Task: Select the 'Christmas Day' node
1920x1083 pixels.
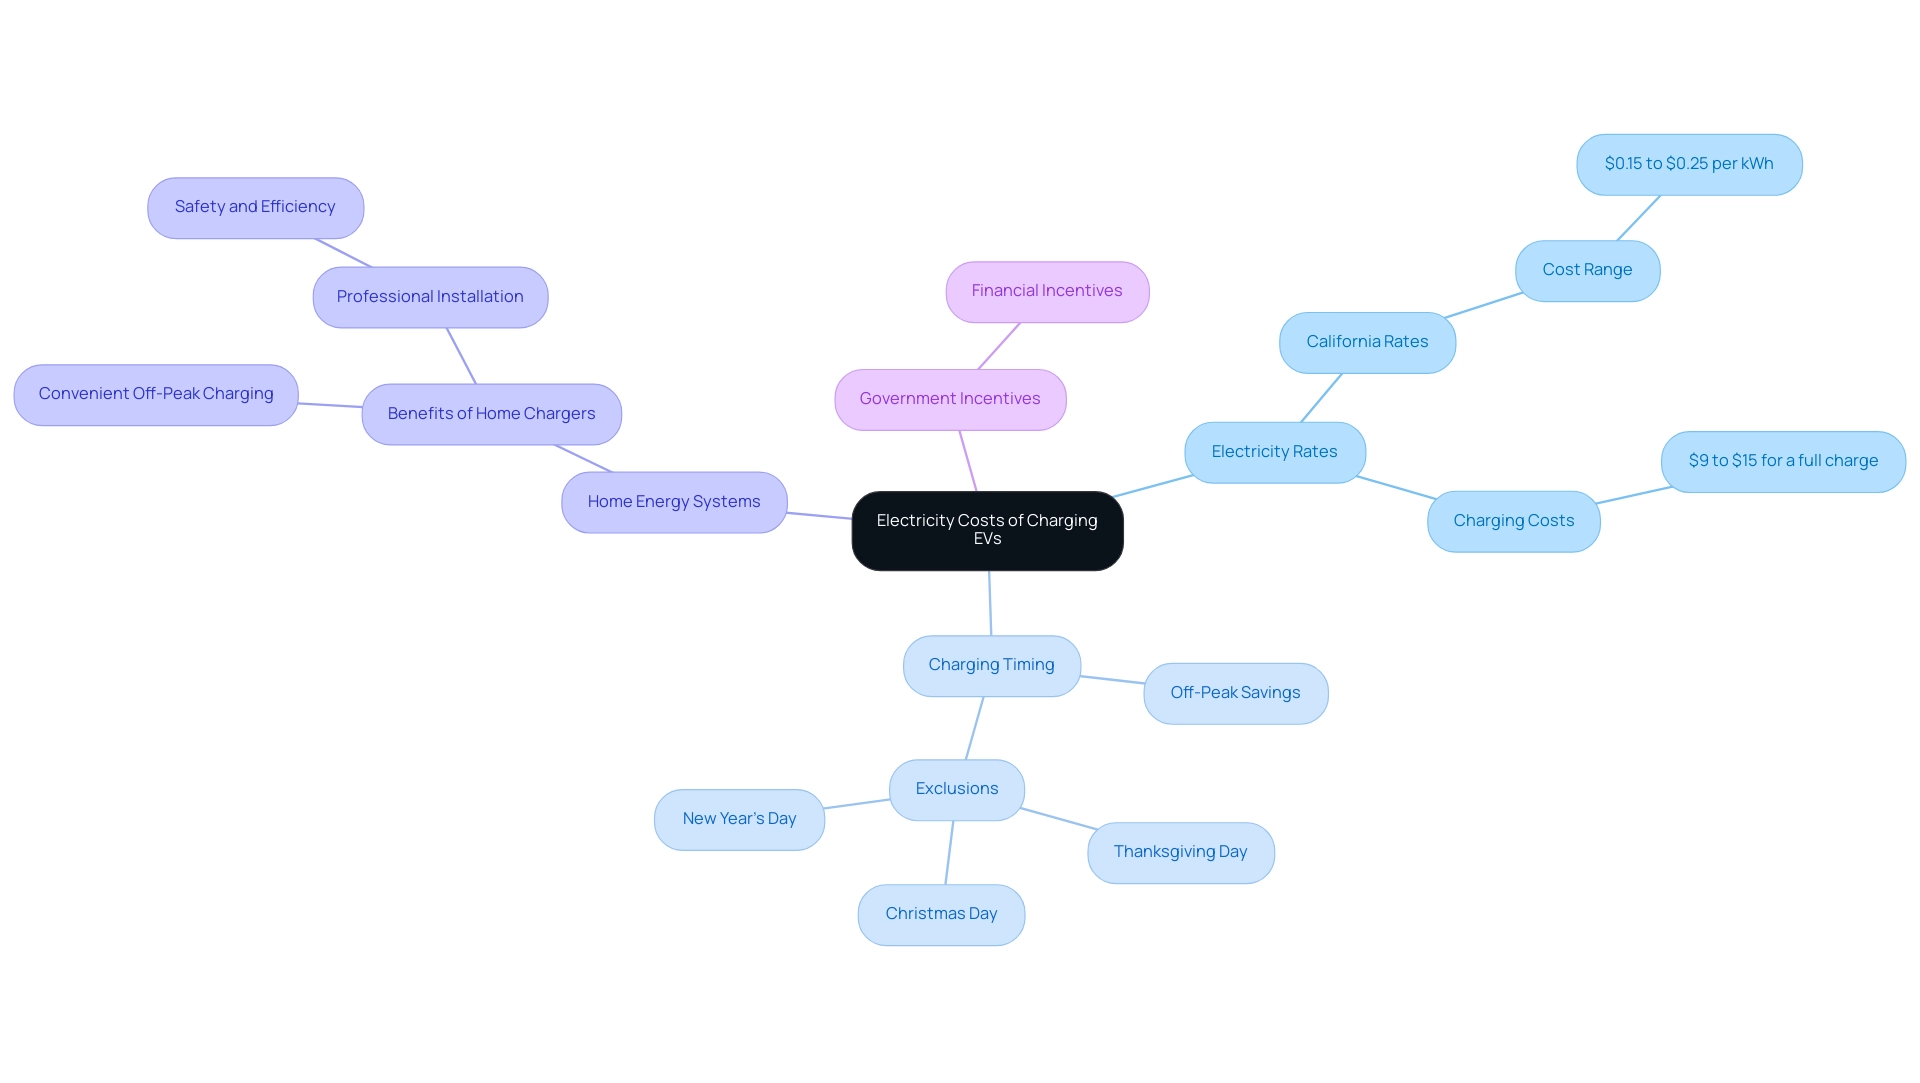Action: (x=942, y=913)
